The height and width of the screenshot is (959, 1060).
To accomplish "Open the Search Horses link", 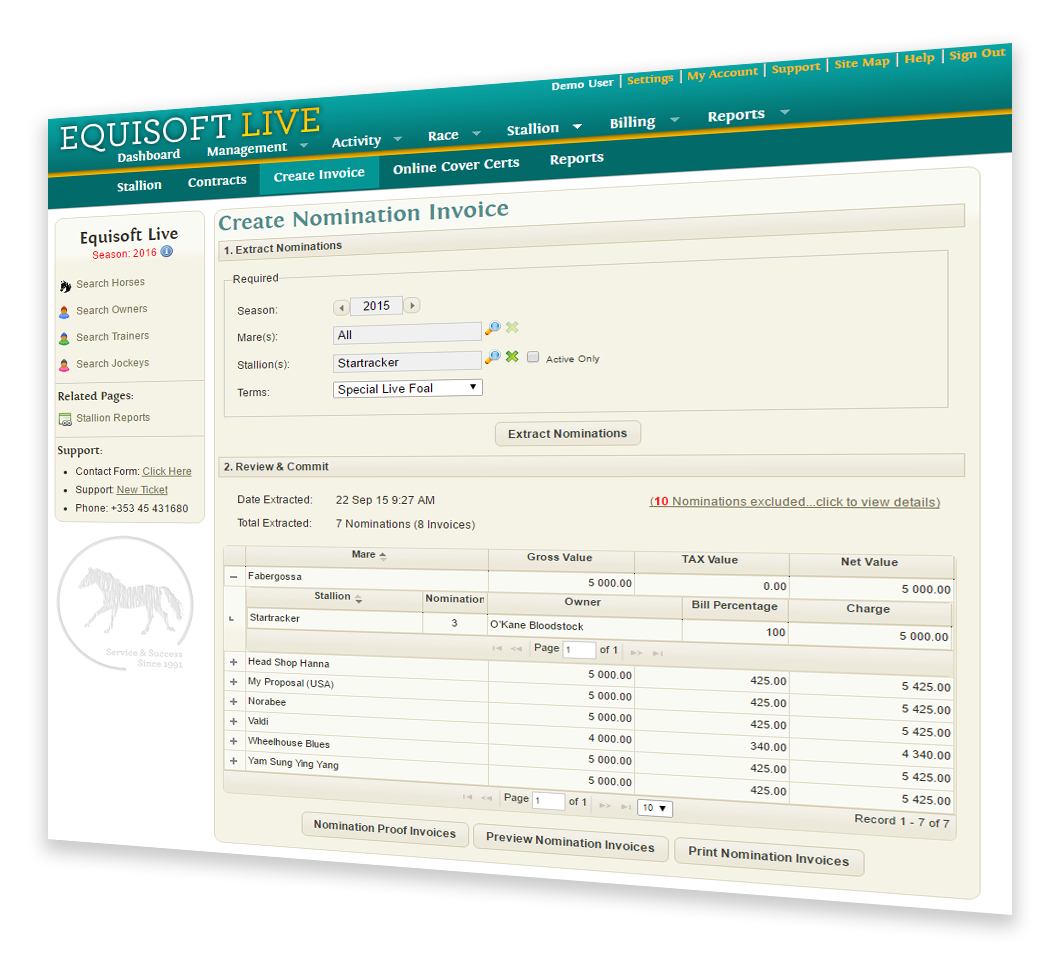I will [x=110, y=282].
